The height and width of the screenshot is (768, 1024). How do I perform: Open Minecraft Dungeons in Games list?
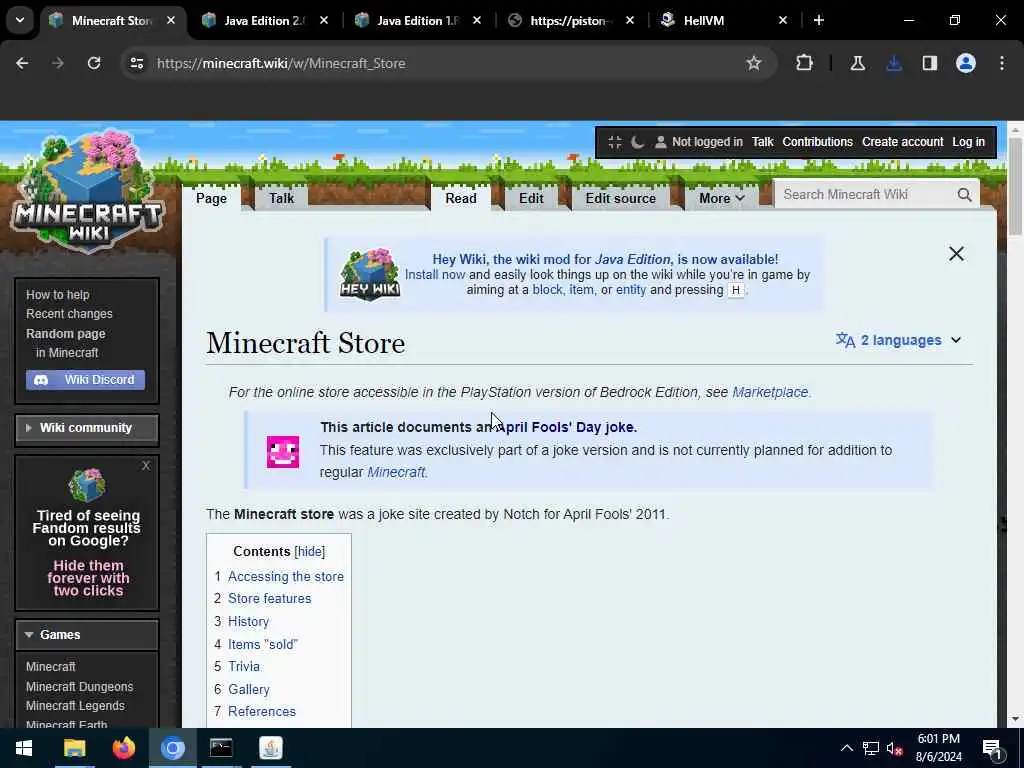80,687
